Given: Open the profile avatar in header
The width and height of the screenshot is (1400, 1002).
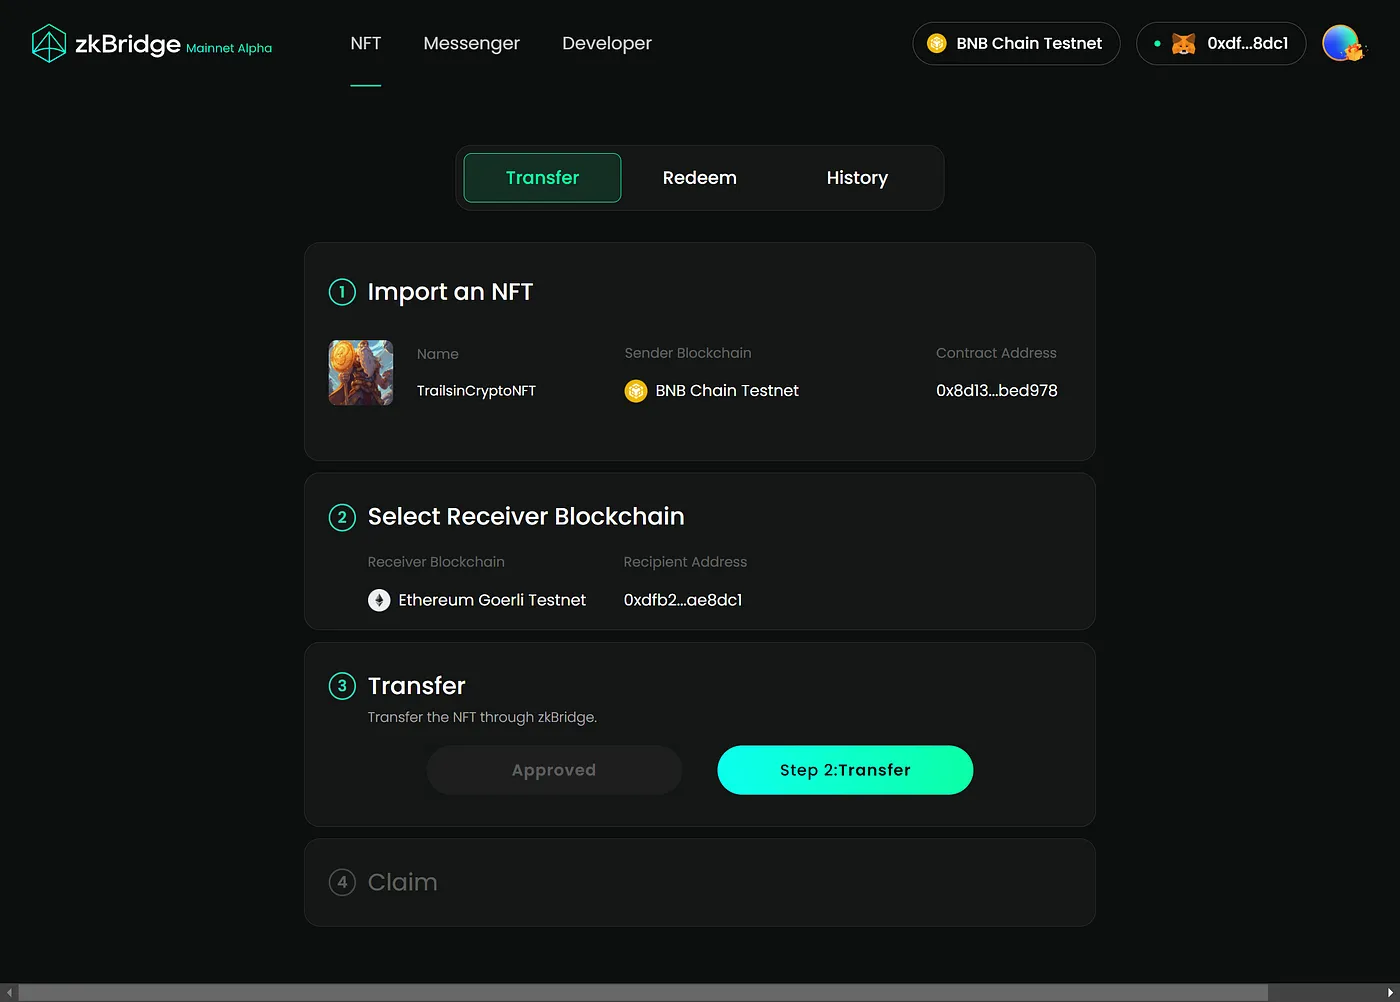Looking at the screenshot, I should [x=1342, y=43].
